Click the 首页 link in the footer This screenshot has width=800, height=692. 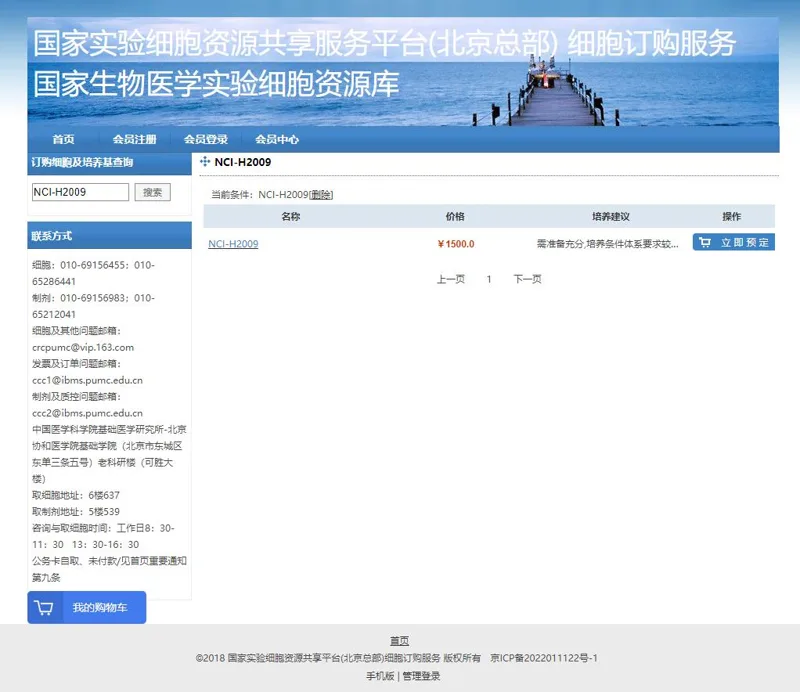[399, 640]
